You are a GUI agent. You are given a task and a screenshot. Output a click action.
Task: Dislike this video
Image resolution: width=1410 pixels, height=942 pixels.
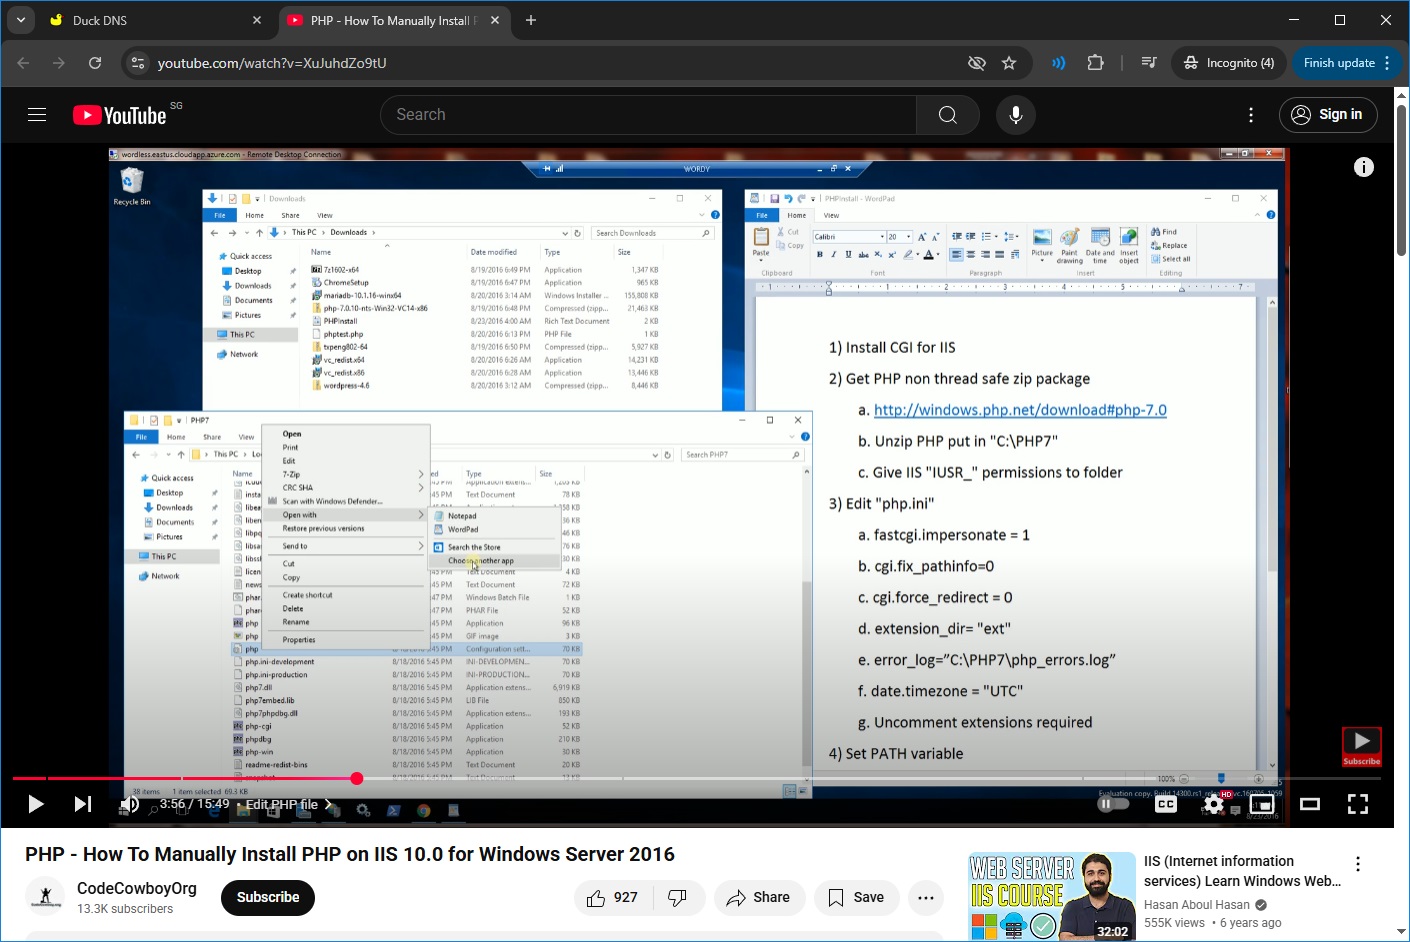[x=677, y=898]
